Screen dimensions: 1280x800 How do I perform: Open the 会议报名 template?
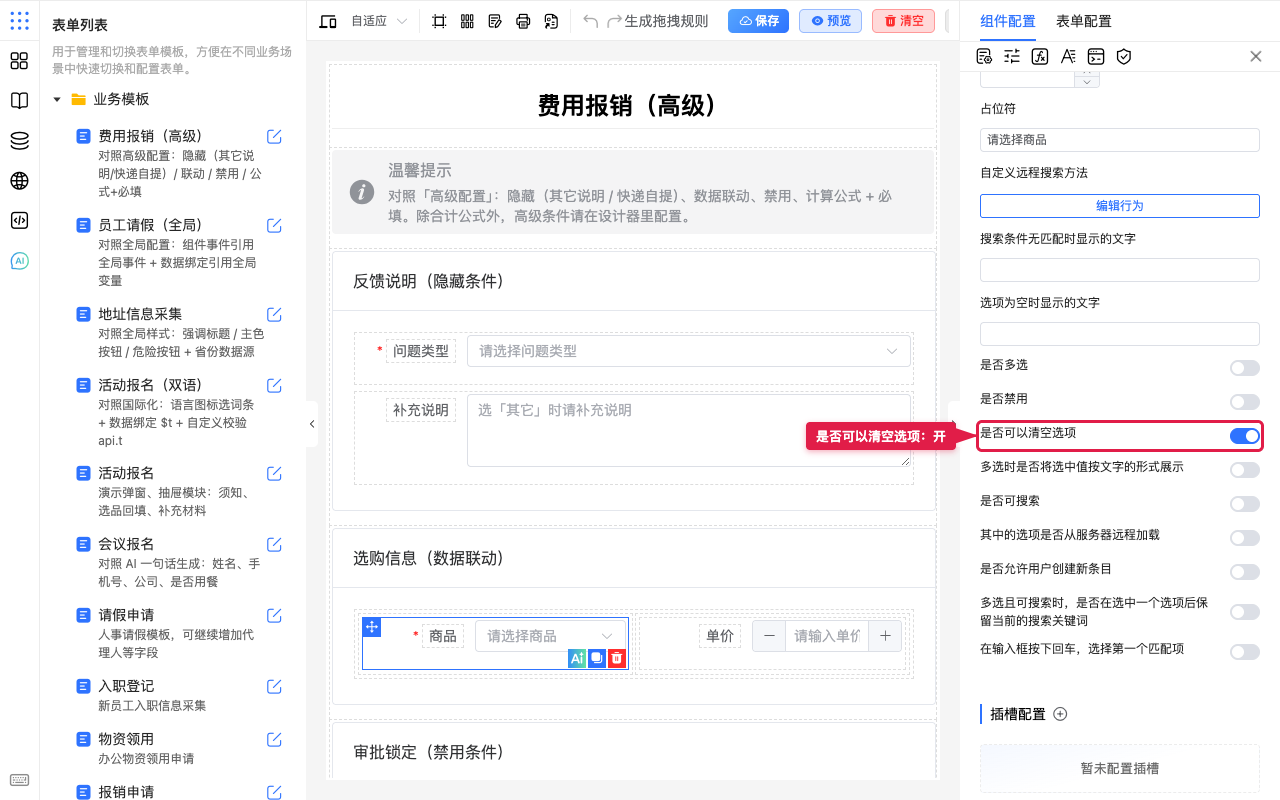[126, 544]
